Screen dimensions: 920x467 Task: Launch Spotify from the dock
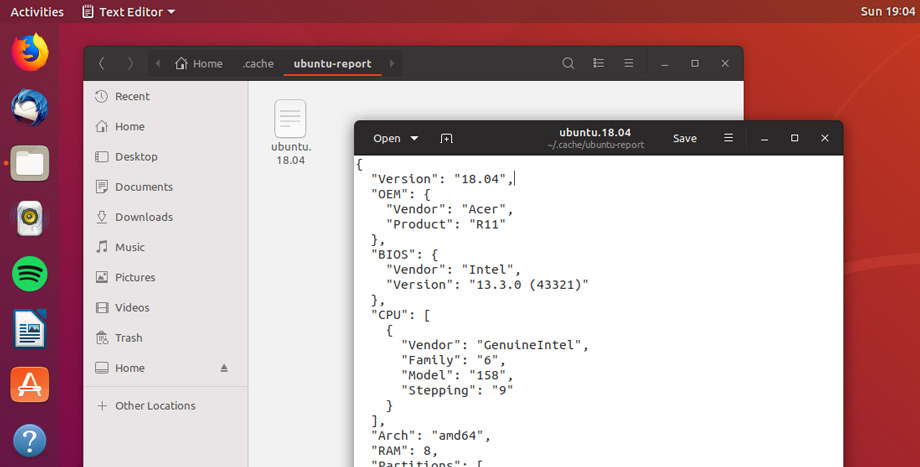[x=30, y=273]
